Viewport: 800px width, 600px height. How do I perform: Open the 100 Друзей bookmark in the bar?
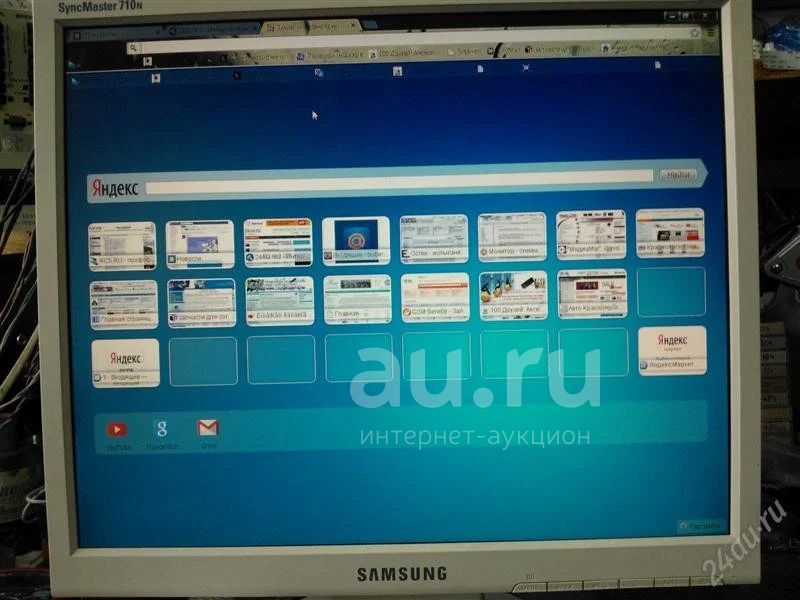point(402,53)
